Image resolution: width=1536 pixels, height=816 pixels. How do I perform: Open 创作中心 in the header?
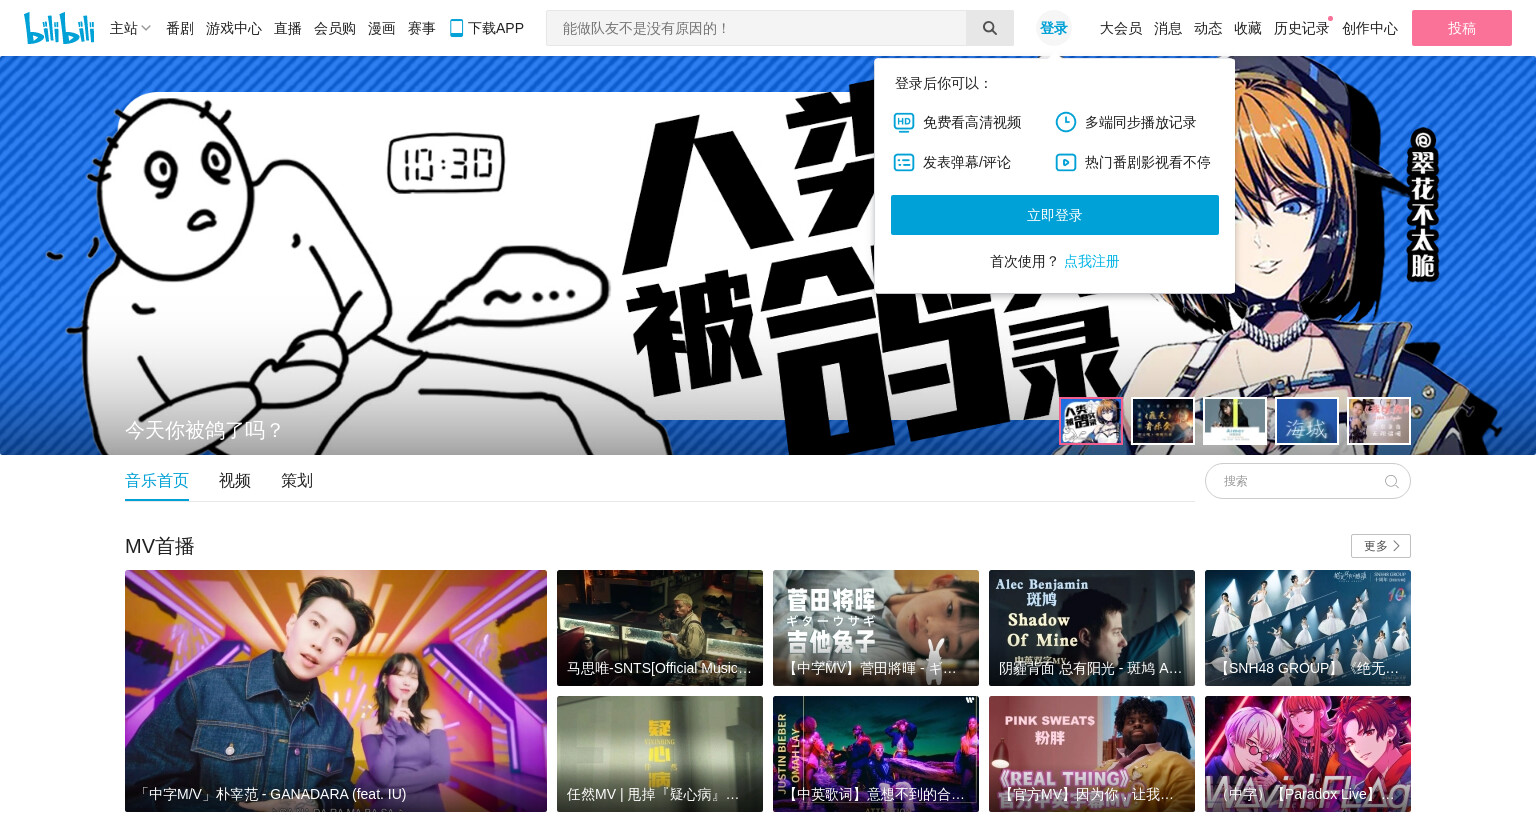click(1370, 28)
